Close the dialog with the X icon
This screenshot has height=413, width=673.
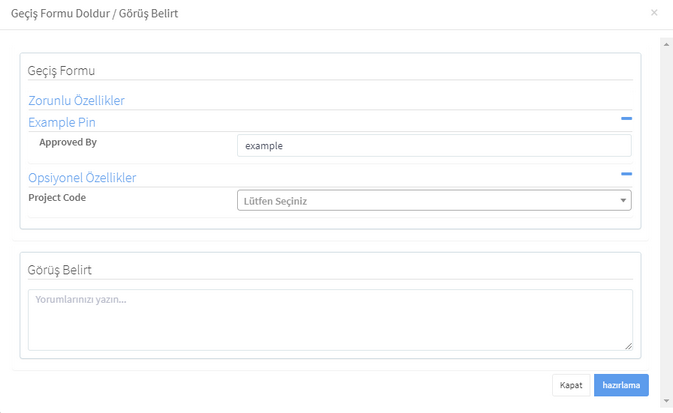tap(654, 13)
